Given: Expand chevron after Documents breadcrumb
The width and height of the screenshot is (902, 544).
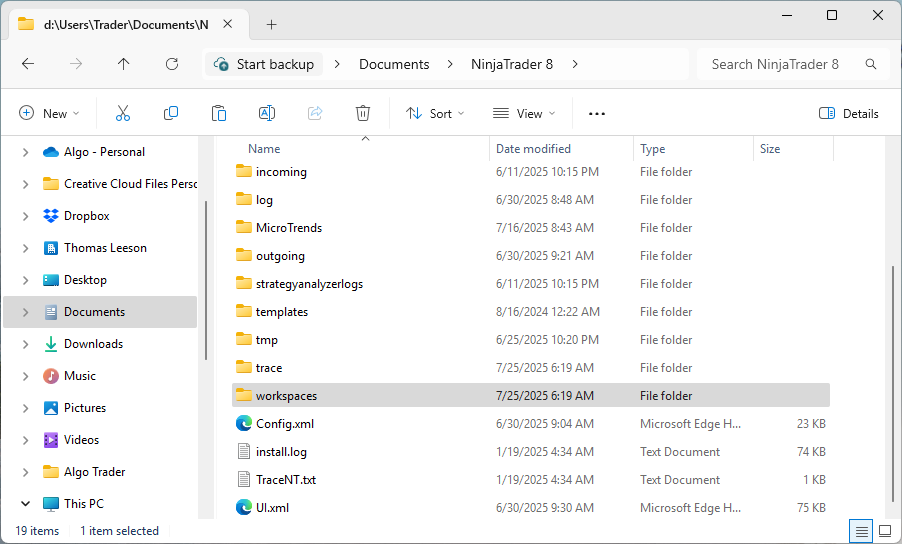Looking at the screenshot, I should (450, 64).
